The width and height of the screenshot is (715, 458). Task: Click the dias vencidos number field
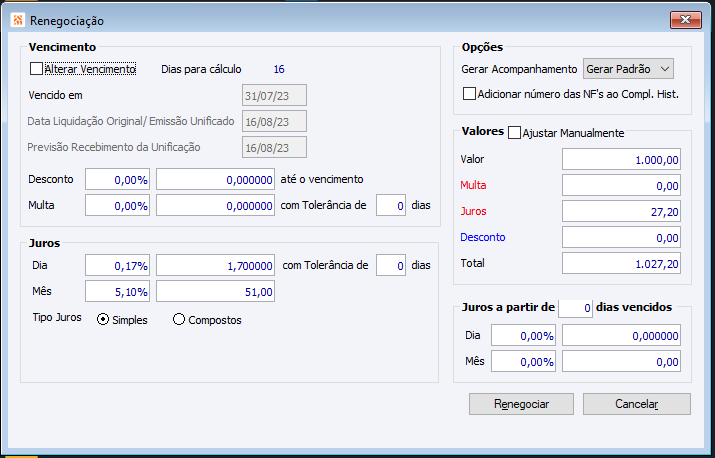coord(576,308)
